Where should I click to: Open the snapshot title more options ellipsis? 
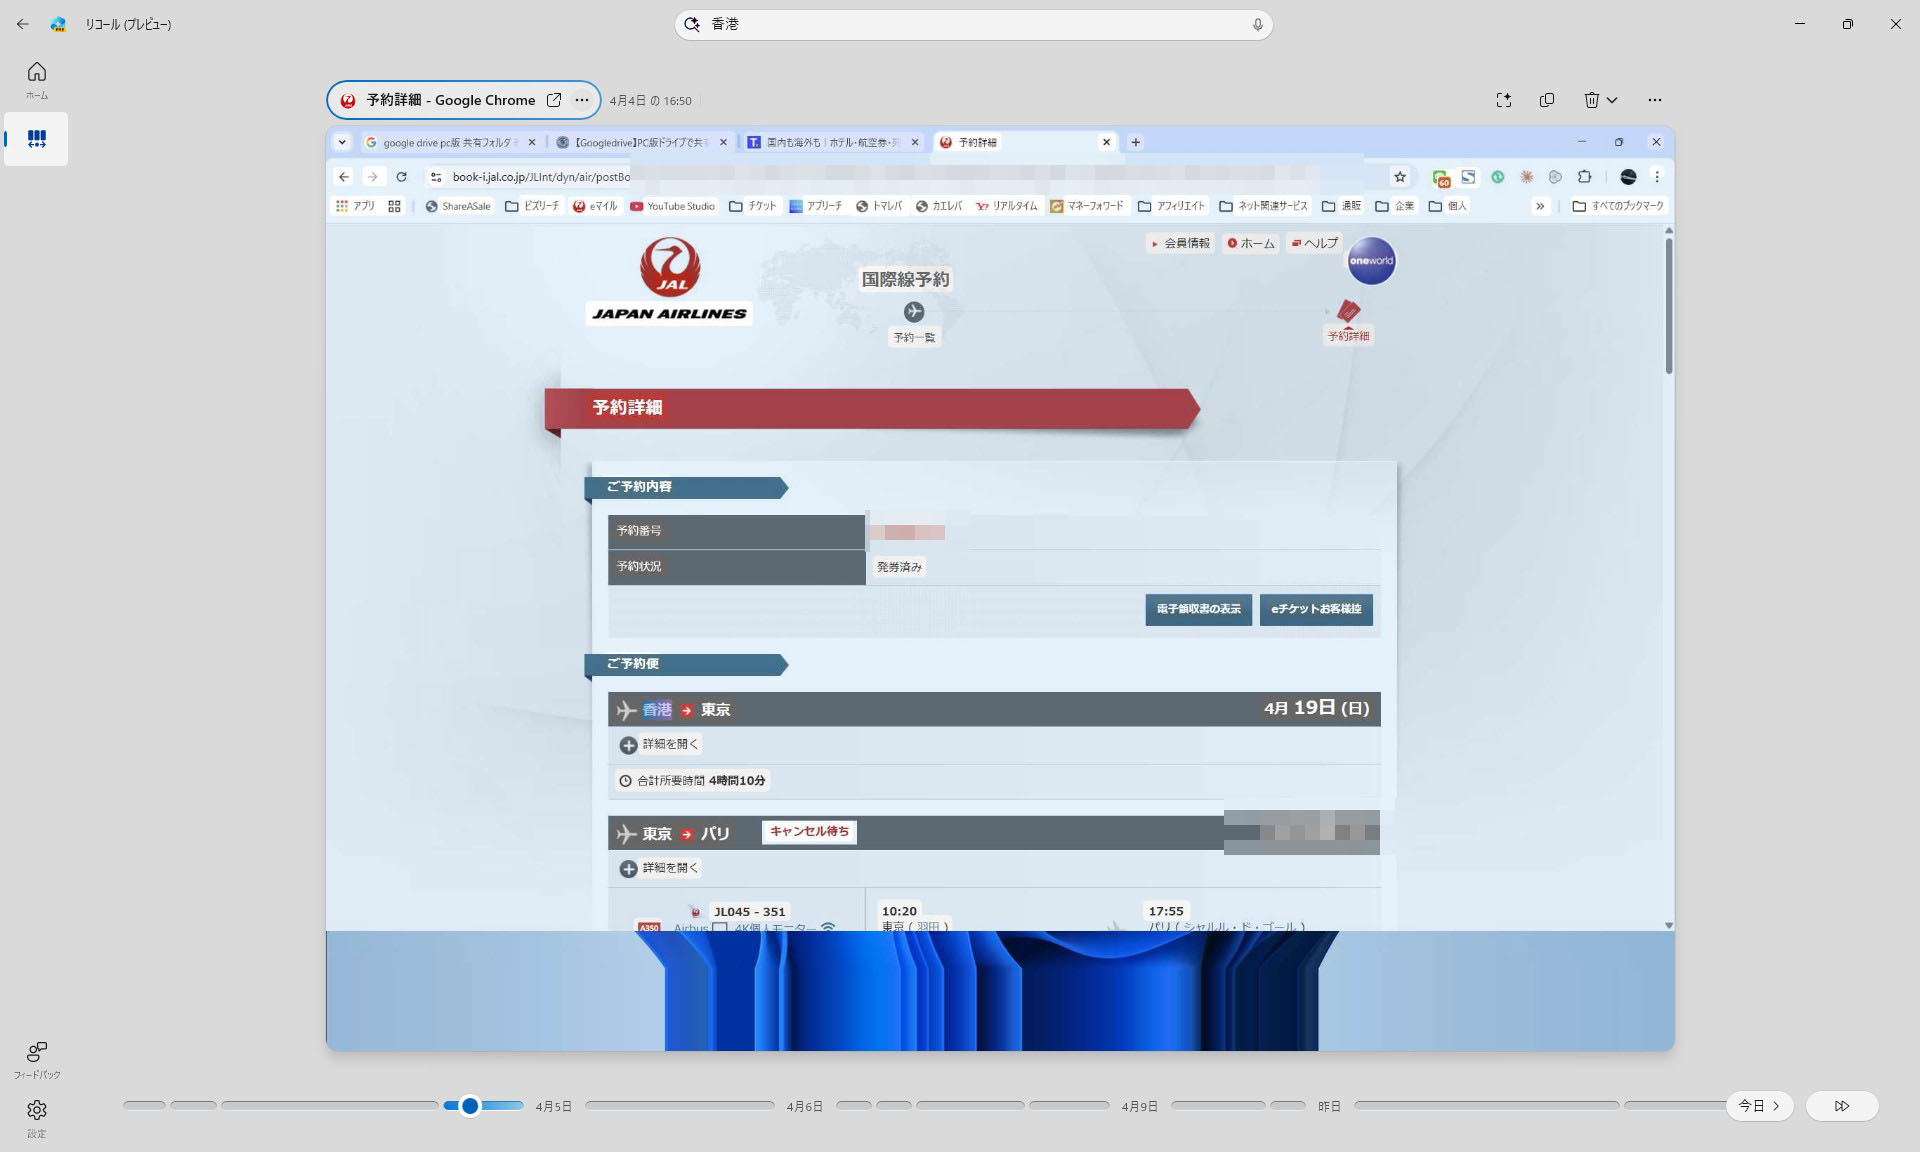582,100
